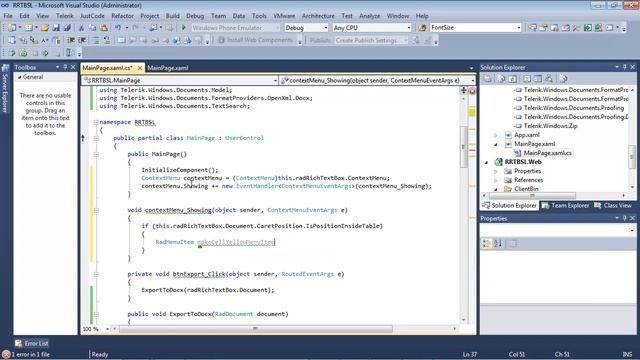Click the Save All icon
The height and width of the screenshot is (360, 640).
[x=67, y=28]
